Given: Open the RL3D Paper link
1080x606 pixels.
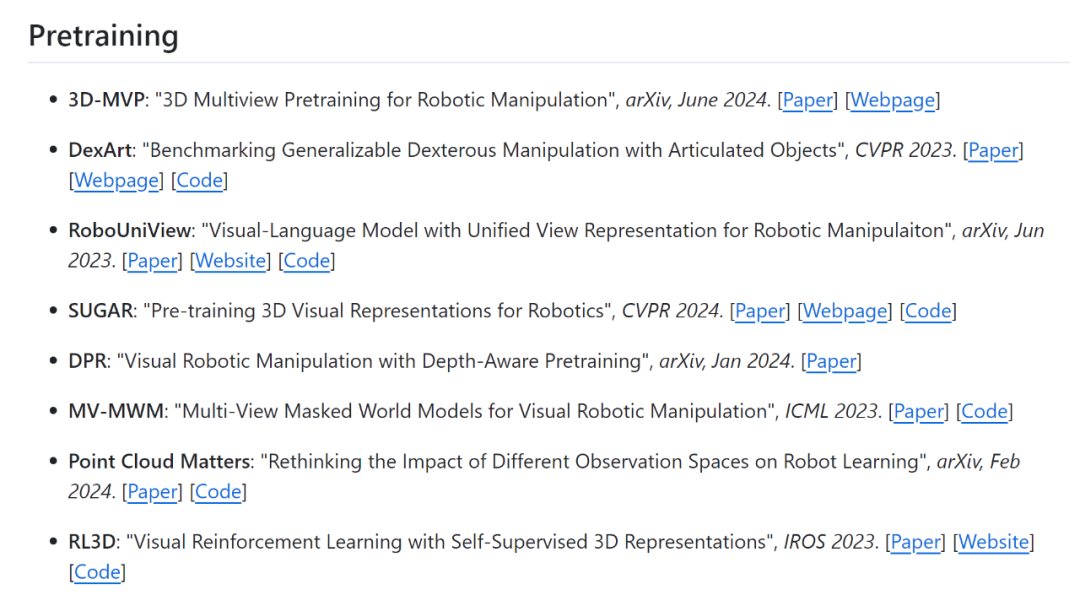Looking at the screenshot, I should pos(916,542).
